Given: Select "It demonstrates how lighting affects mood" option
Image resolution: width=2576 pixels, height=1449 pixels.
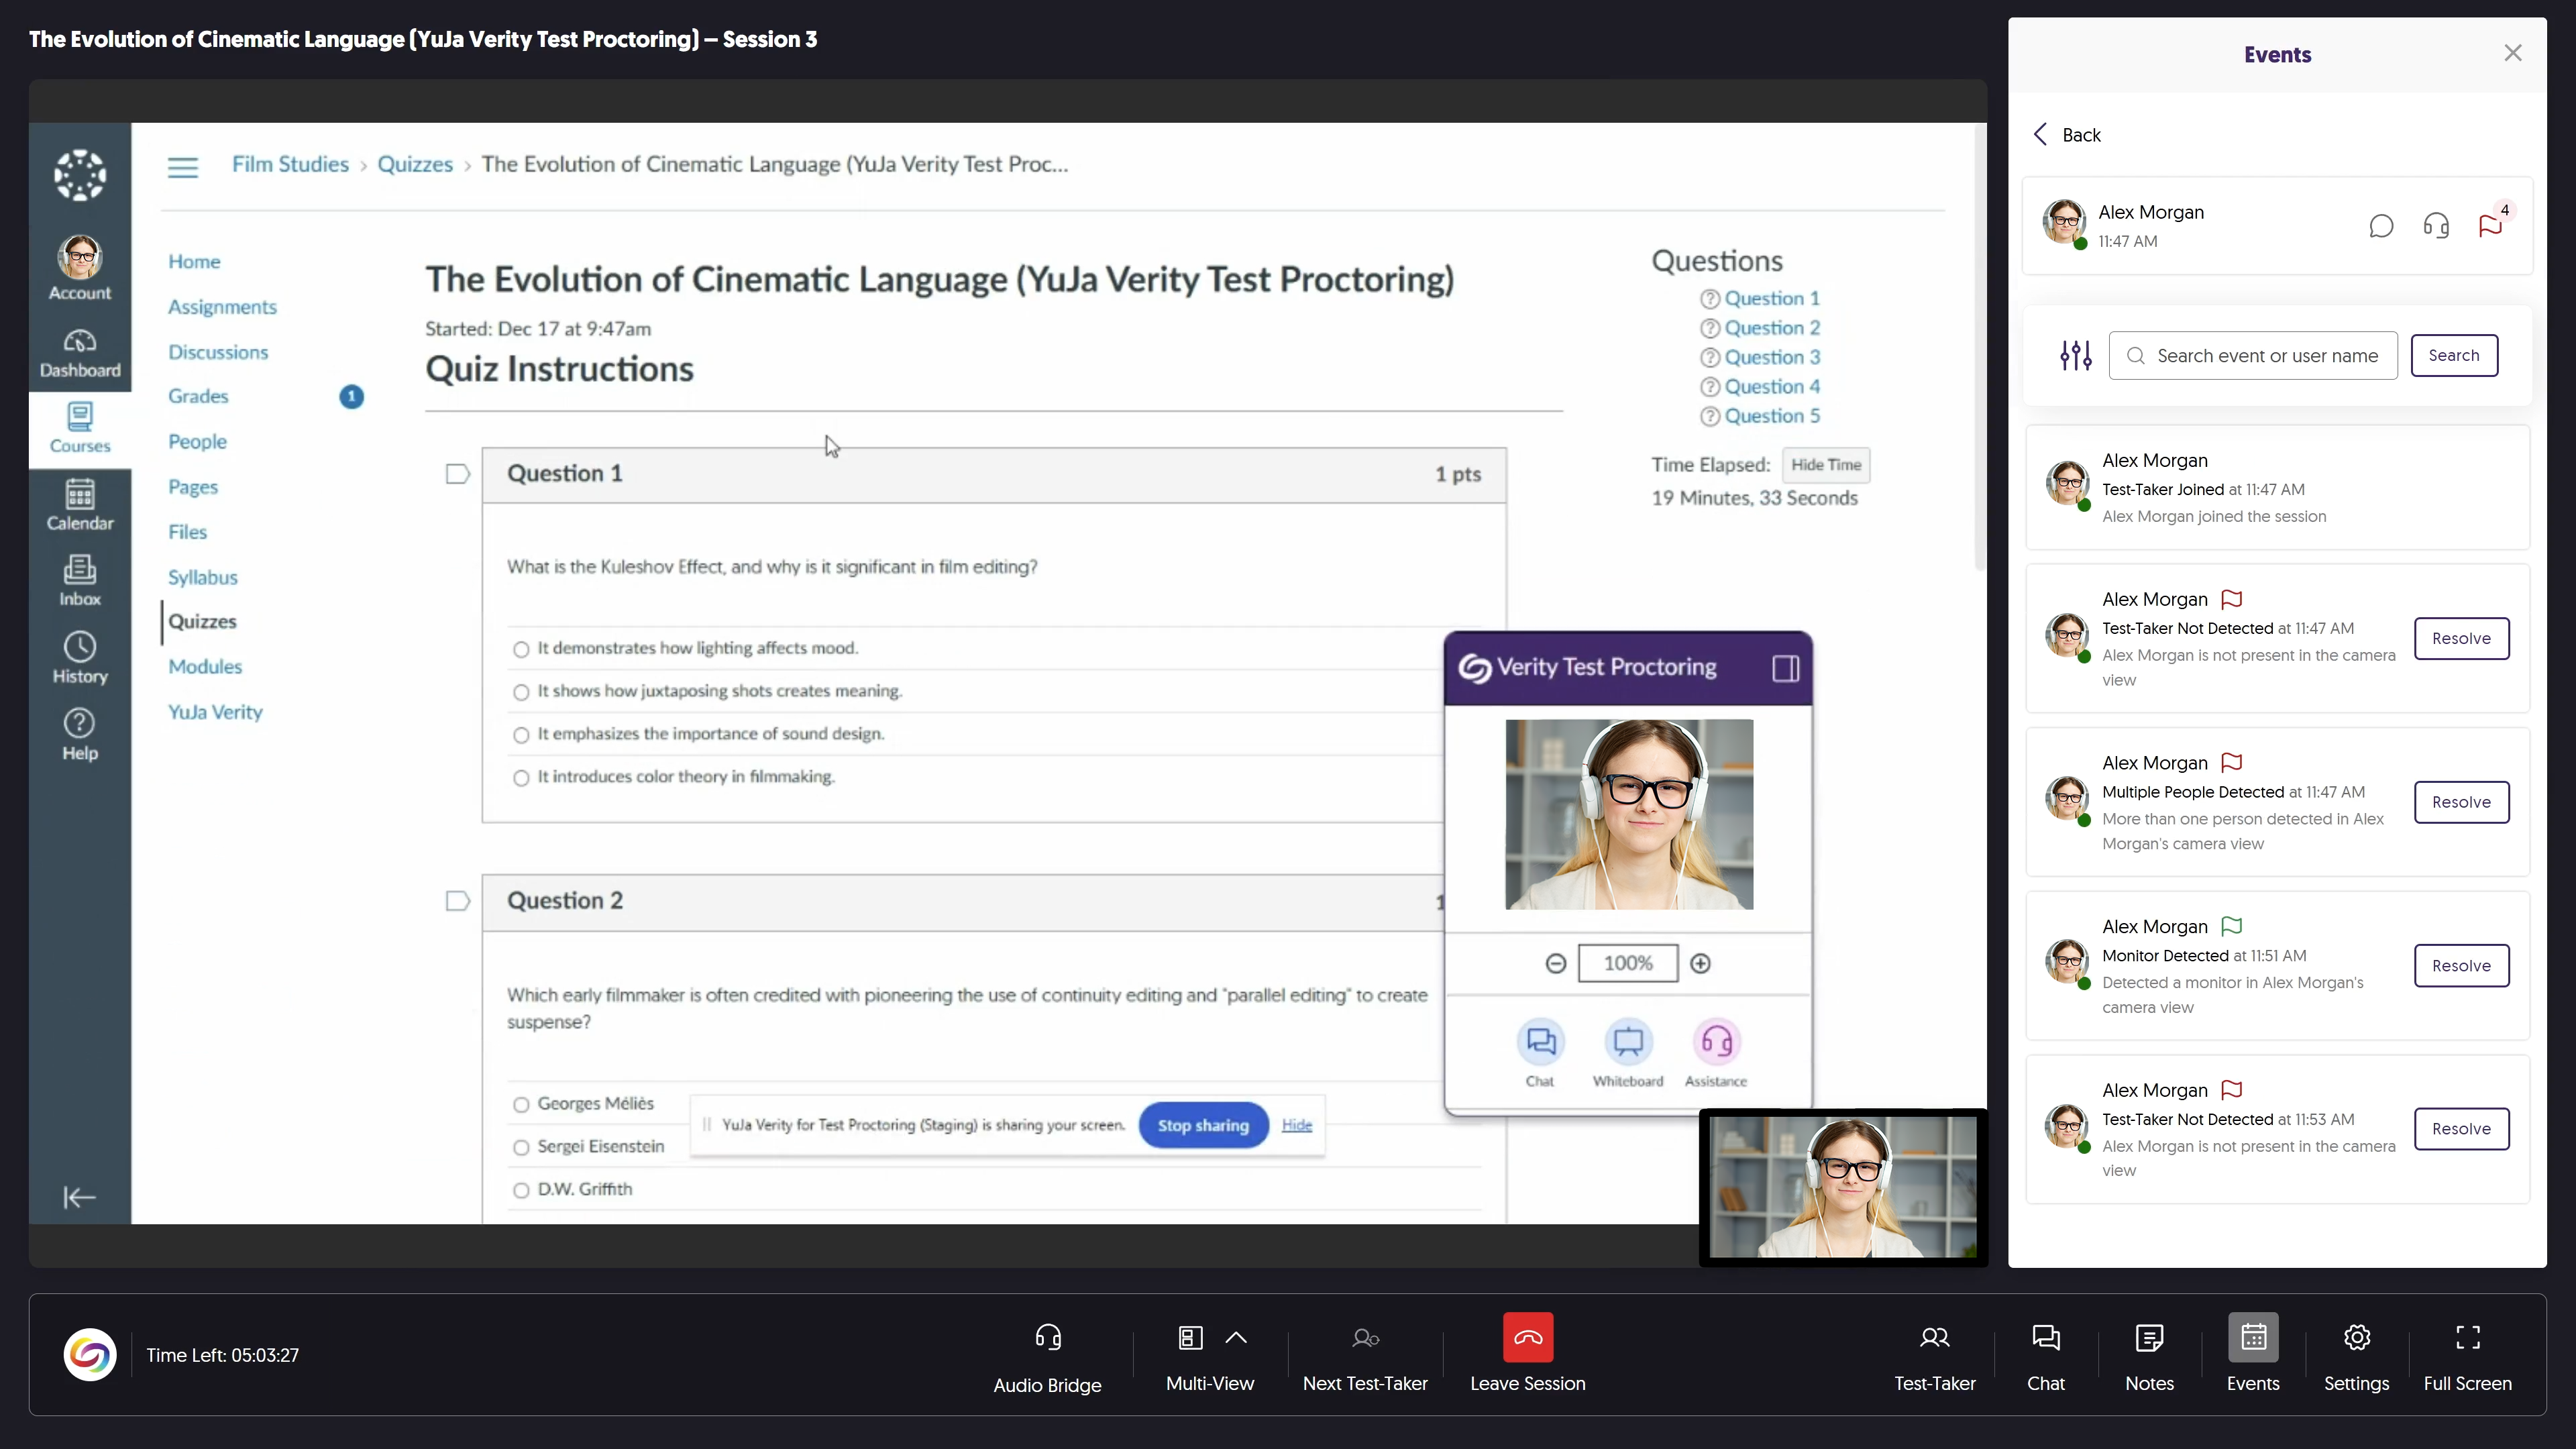Looking at the screenshot, I should click(x=521, y=649).
